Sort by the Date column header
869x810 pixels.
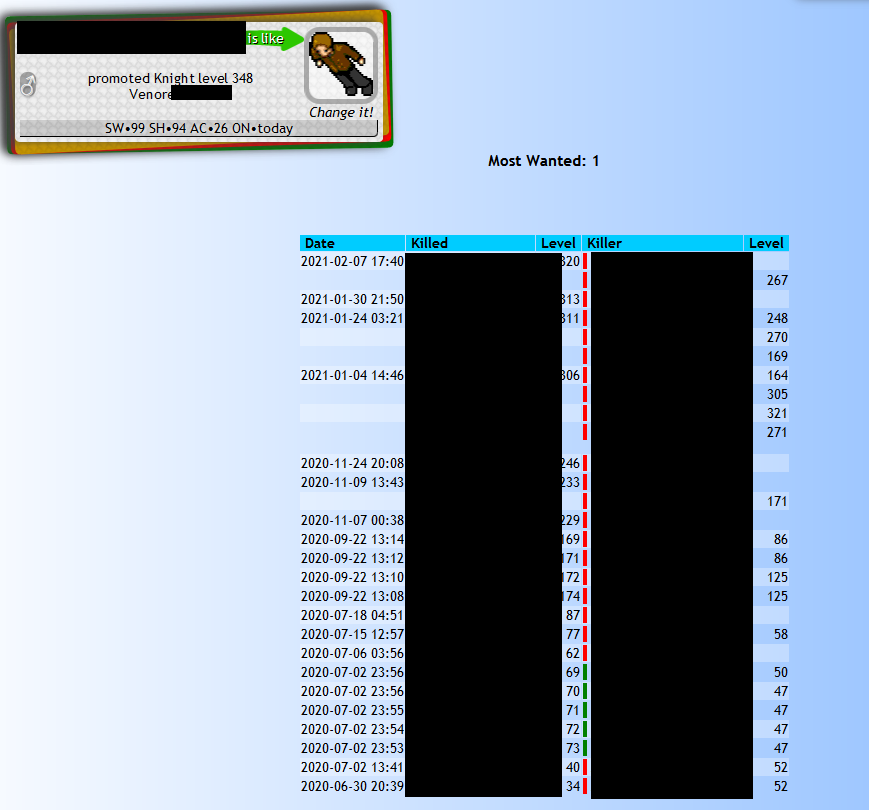coord(320,243)
